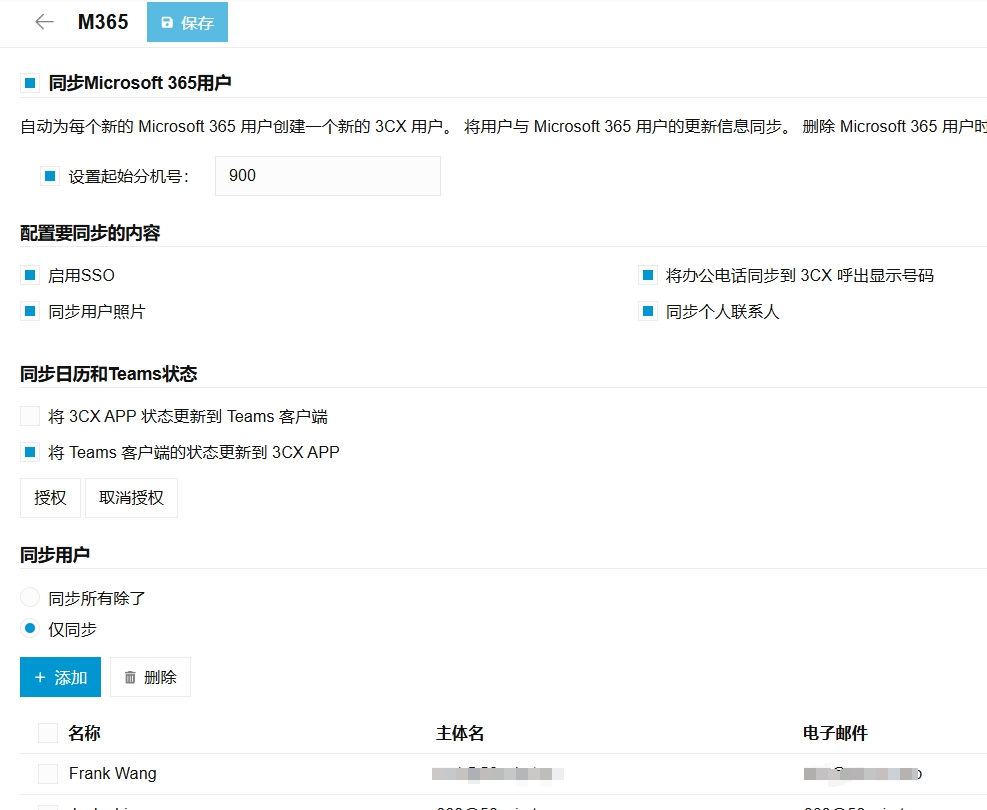Viewport: 987px width, 810px height.
Task: Toggle 将办公电话同步到 3CX 呼出显示号码 checkbox
Action: pos(647,275)
